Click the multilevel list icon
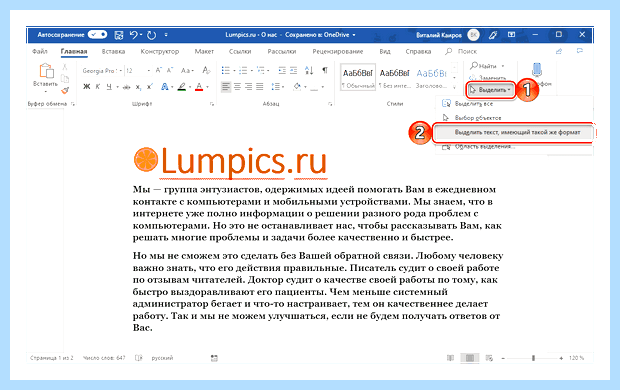 click(x=260, y=70)
